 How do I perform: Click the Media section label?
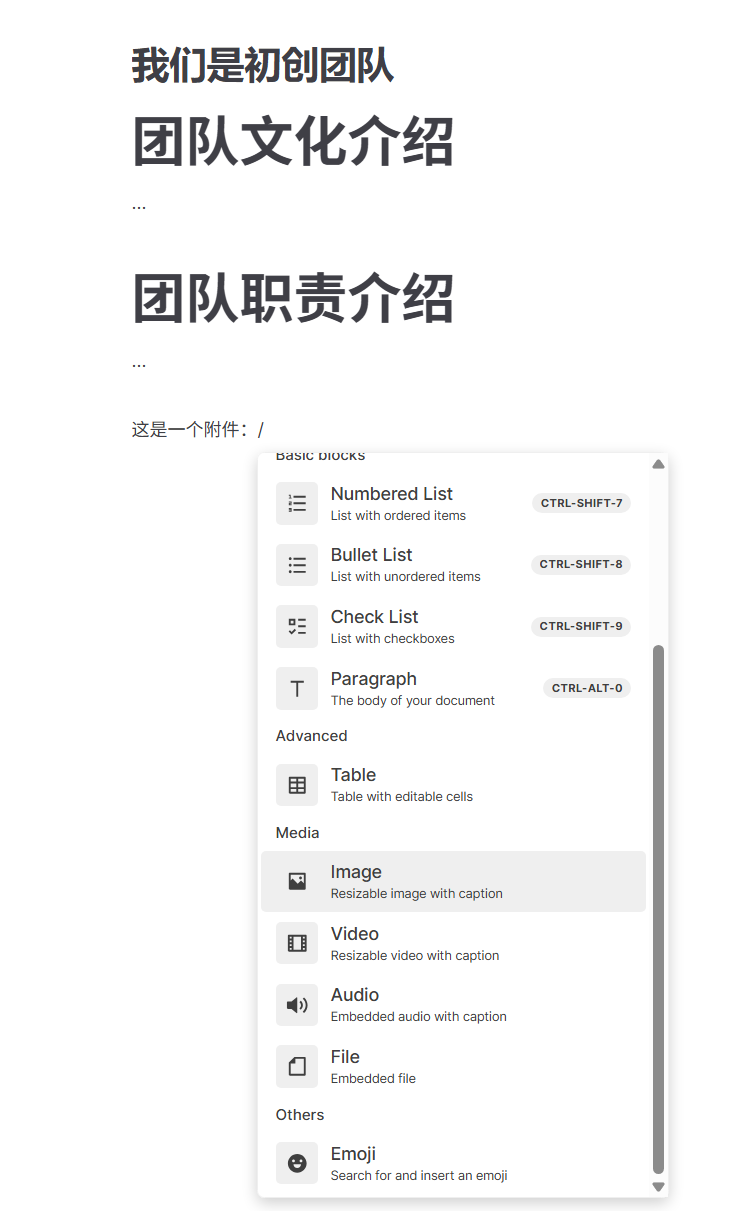(x=298, y=833)
